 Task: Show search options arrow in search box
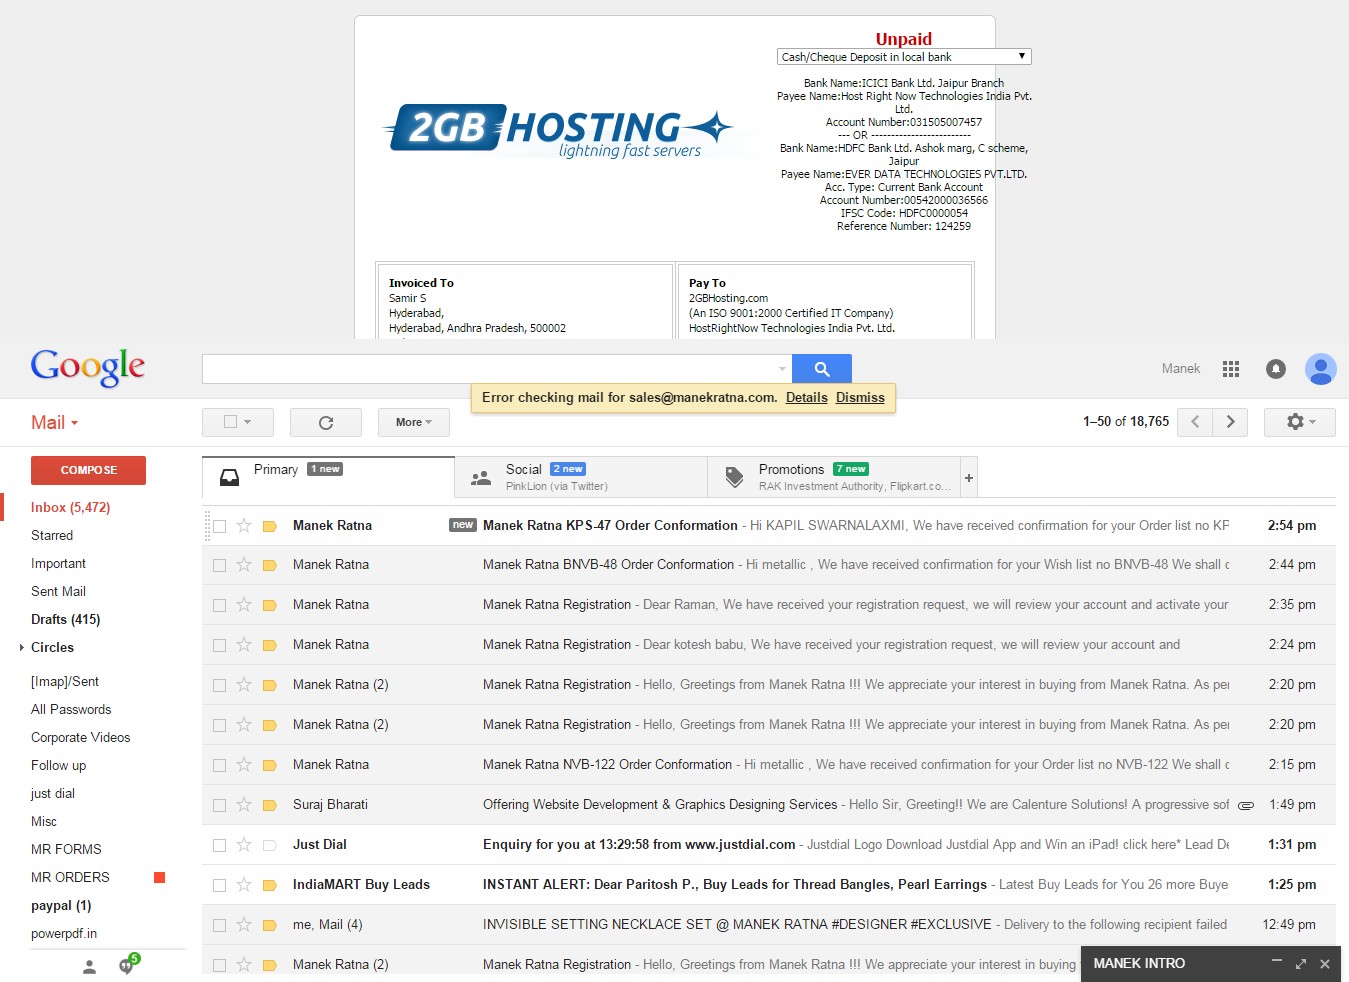click(782, 369)
